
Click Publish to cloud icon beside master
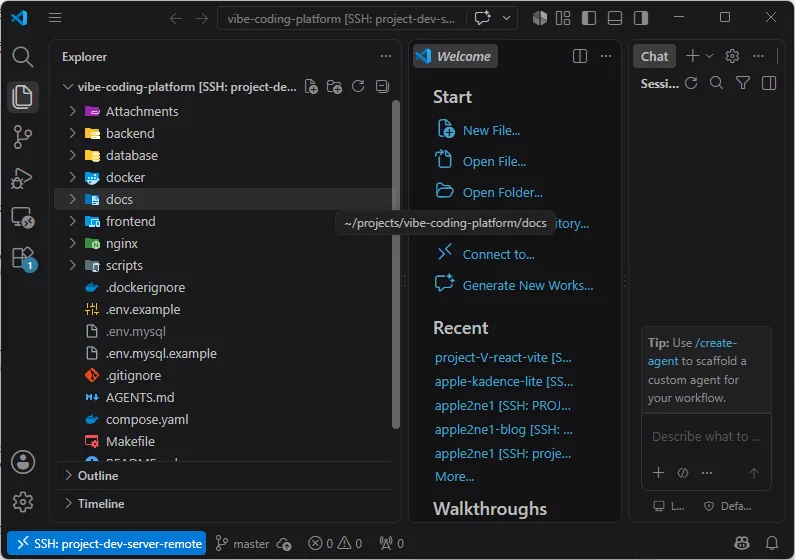[x=284, y=544]
